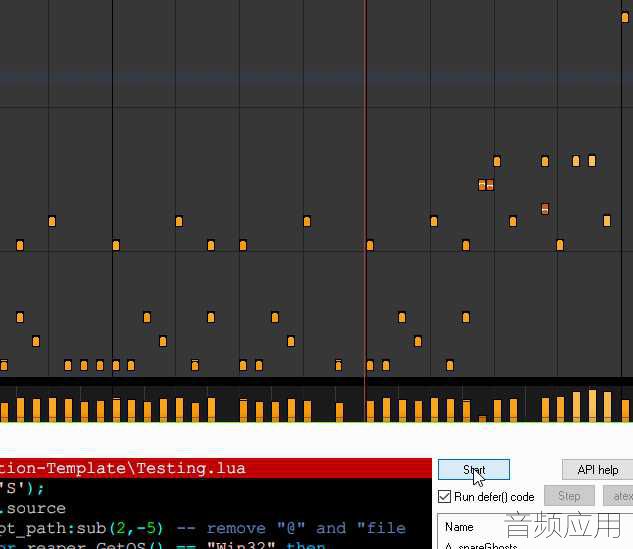
Task: Select the reddish striped note below the upper cluster
Action: [545, 209]
